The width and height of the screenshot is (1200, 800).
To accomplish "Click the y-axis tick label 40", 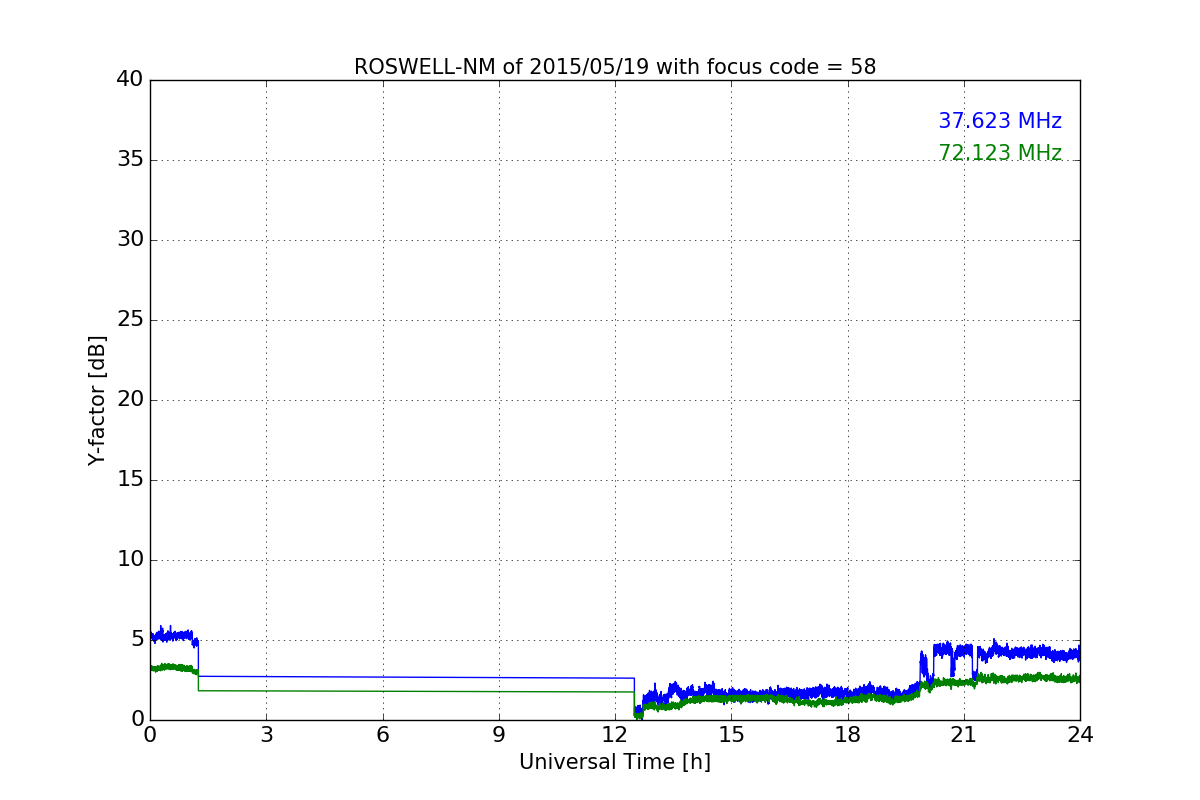I will 130,80.
